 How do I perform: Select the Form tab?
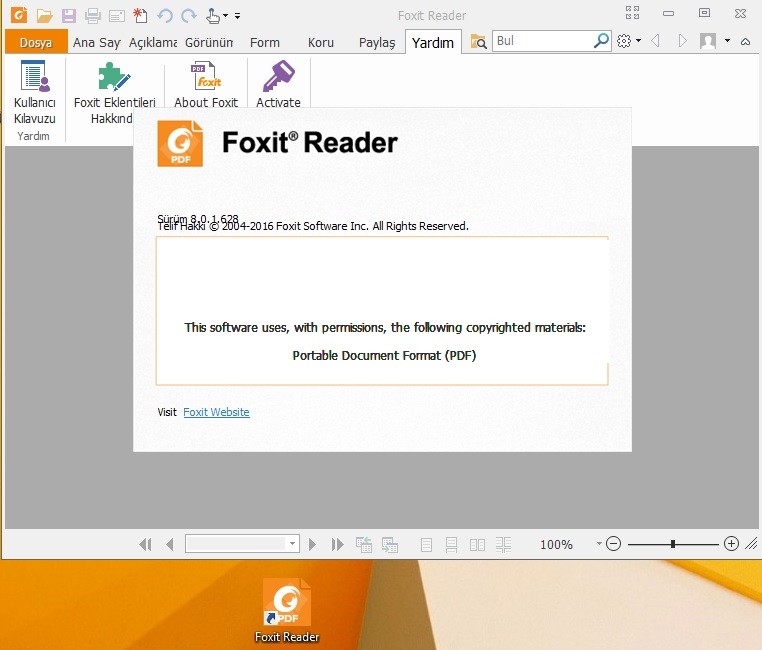265,43
